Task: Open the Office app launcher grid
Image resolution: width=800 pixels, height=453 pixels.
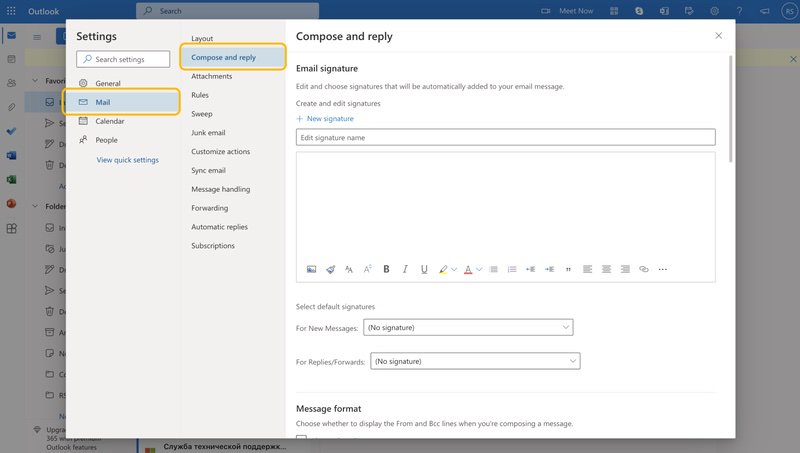Action: tap(11, 11)
